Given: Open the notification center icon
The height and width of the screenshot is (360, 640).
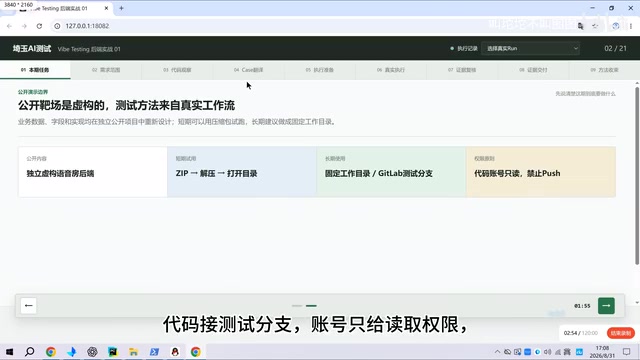Looking at the screenshot, I should (627, 352).
